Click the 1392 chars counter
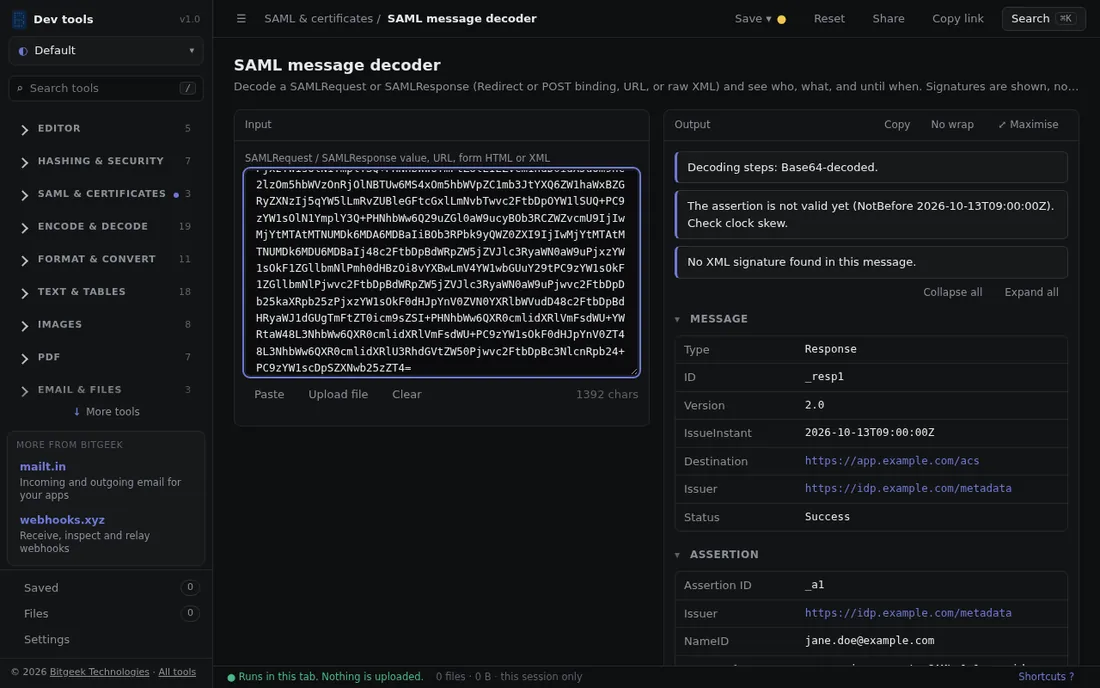 pos(607,394)
